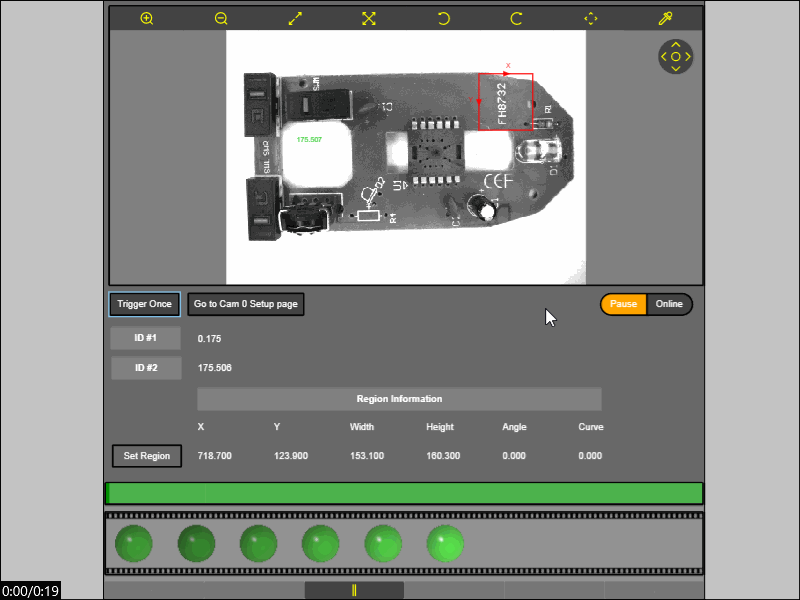Rotate image clockwise
Screen dimensions: 800x600
(517, 18)
